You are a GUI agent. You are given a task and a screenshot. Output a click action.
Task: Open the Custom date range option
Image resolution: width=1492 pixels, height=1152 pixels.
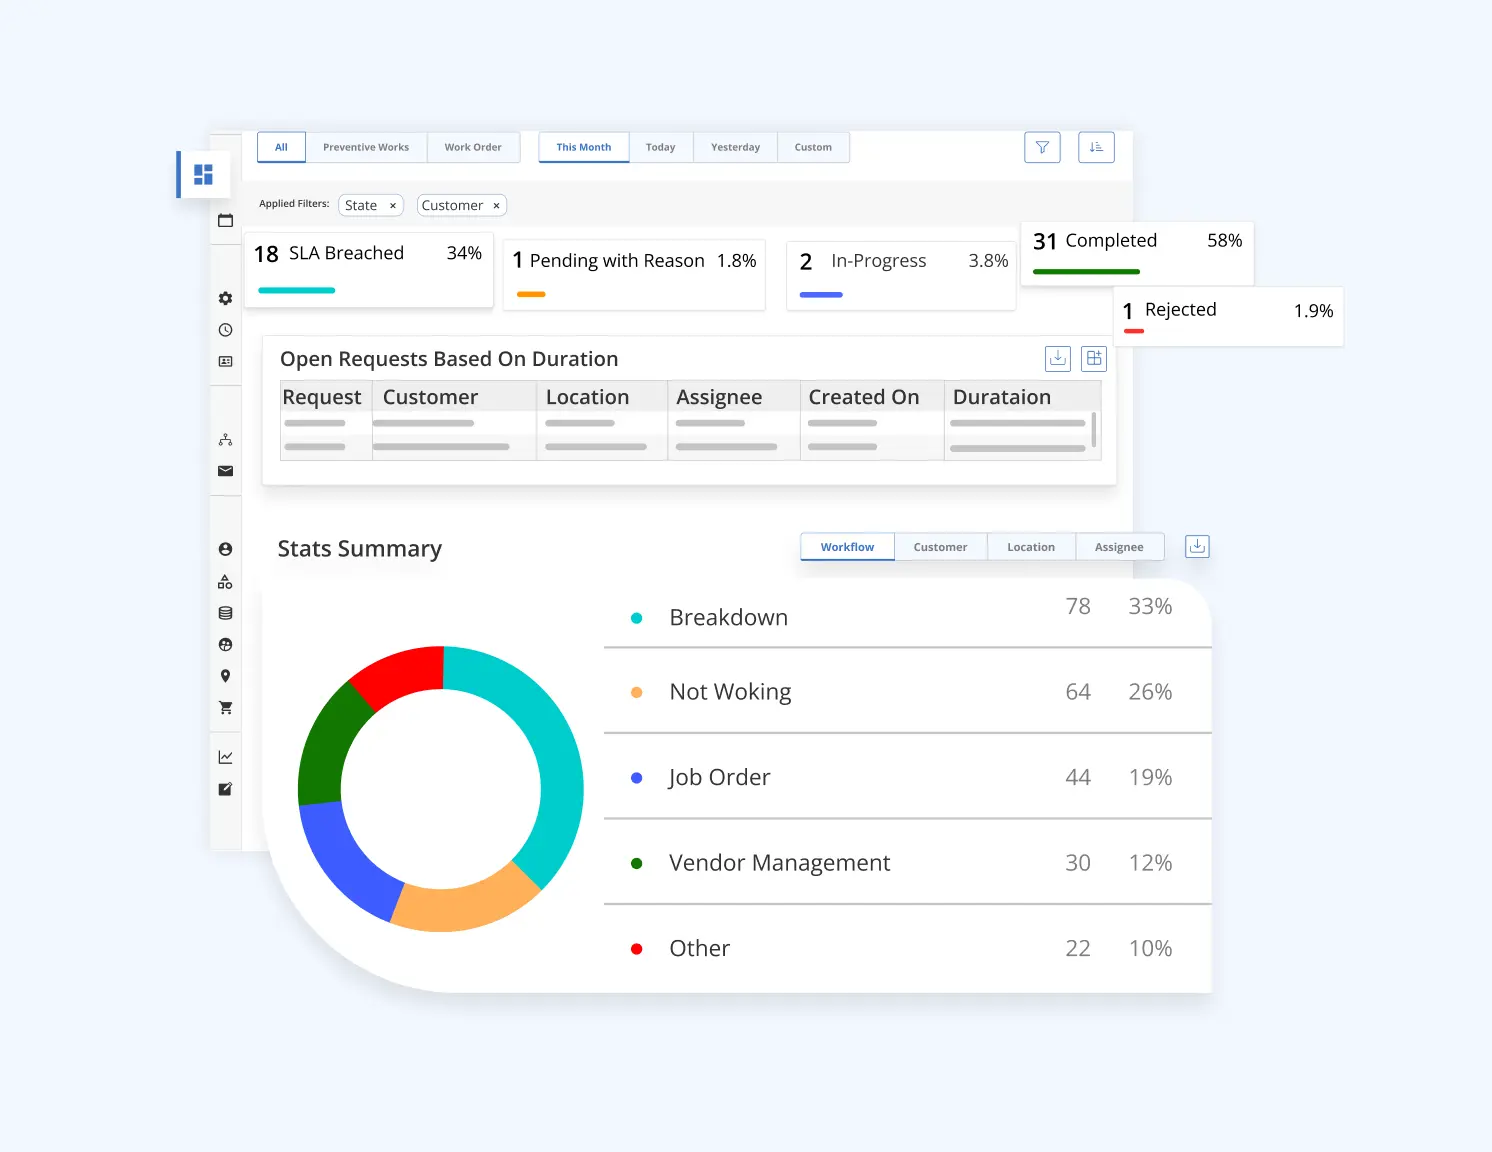[x=813, y=147]
